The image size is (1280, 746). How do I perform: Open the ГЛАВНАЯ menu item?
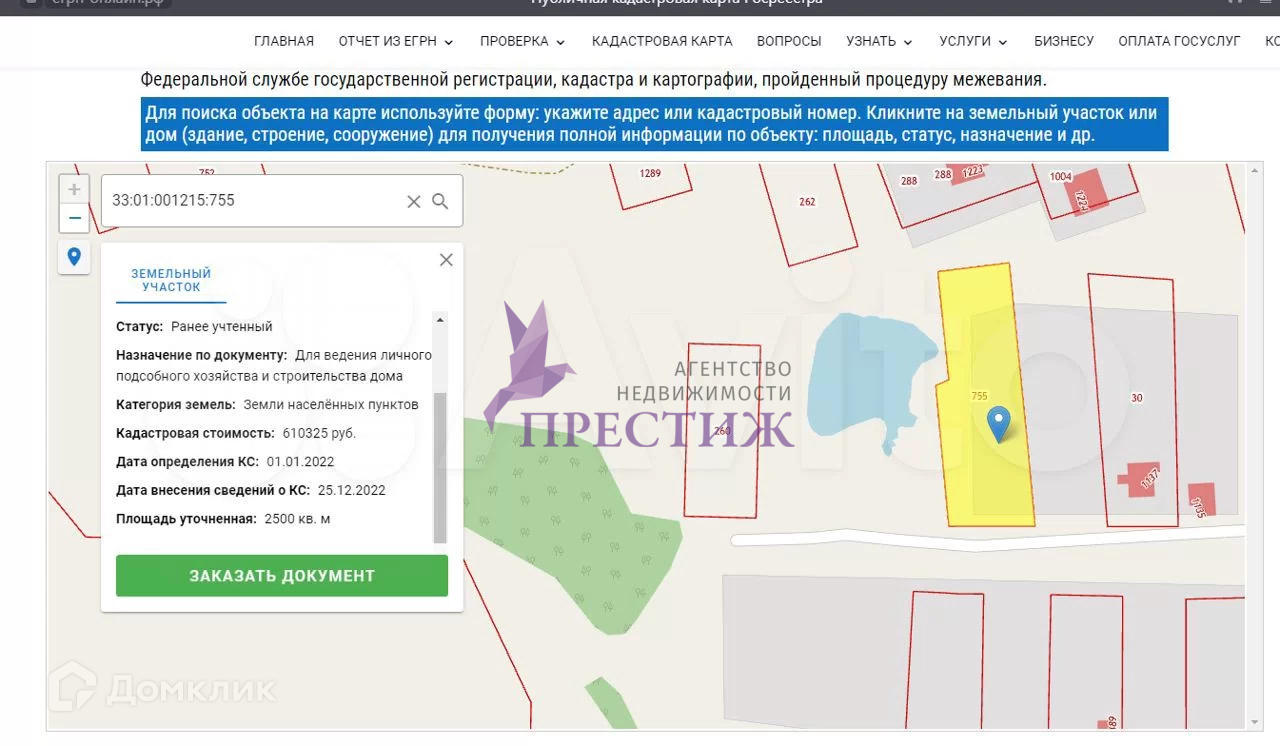pos(284,41)
